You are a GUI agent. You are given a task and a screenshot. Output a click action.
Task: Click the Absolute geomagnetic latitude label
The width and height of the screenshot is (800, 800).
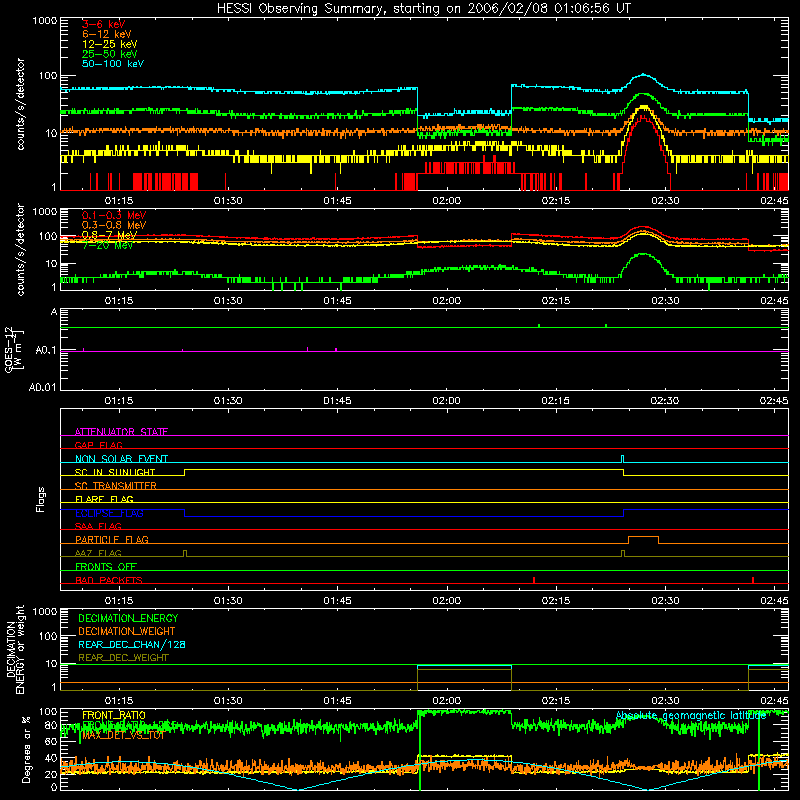(691, 715)
